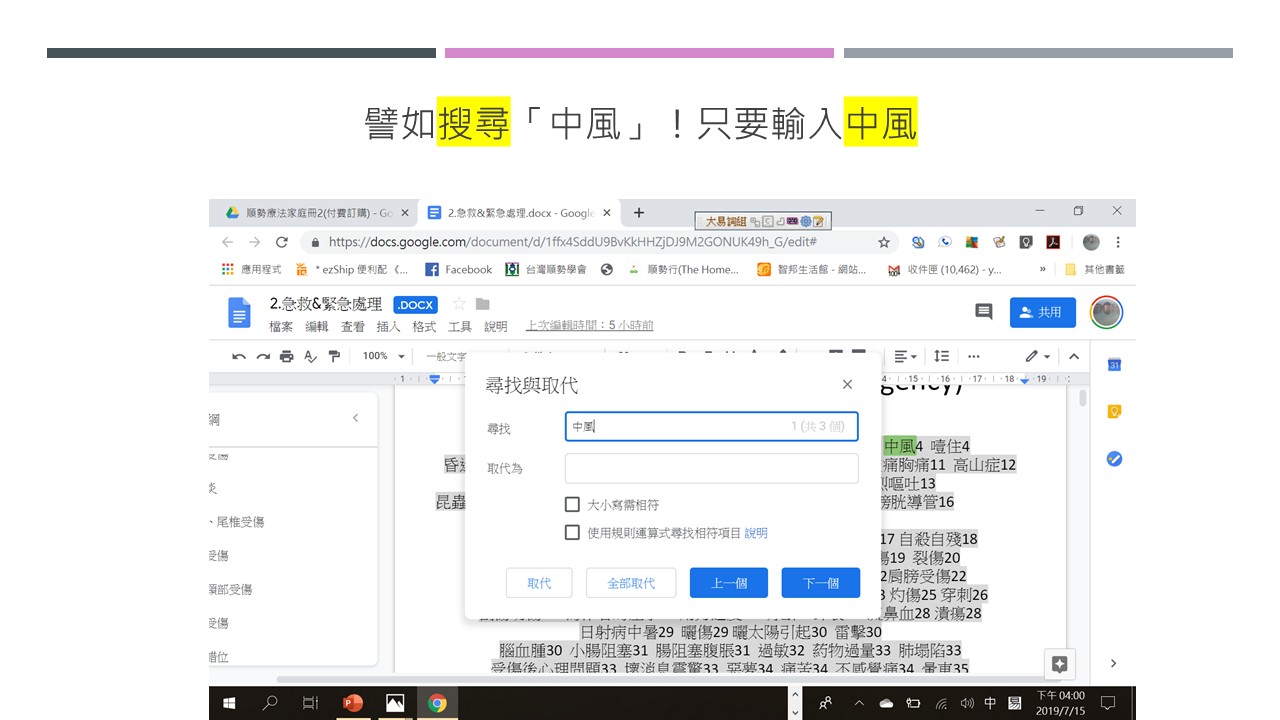
Task: Open the 說明 menu in the menu bar
Action: click(x=496, y=327)
